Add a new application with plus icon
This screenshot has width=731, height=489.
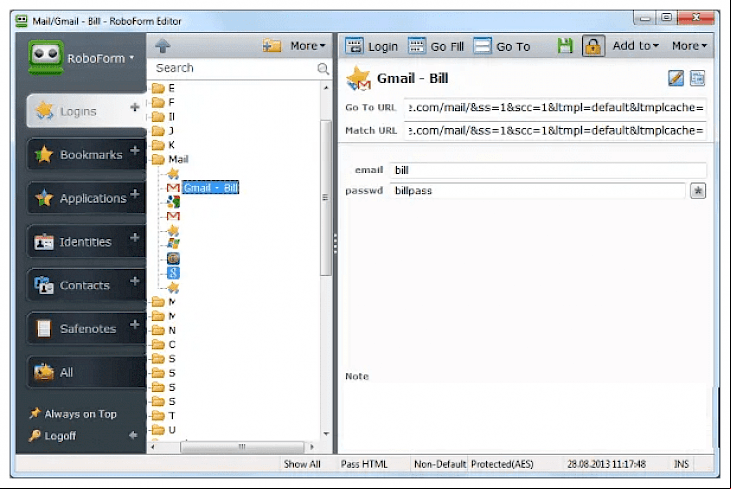pyautogui.click(x=135, y=193)
